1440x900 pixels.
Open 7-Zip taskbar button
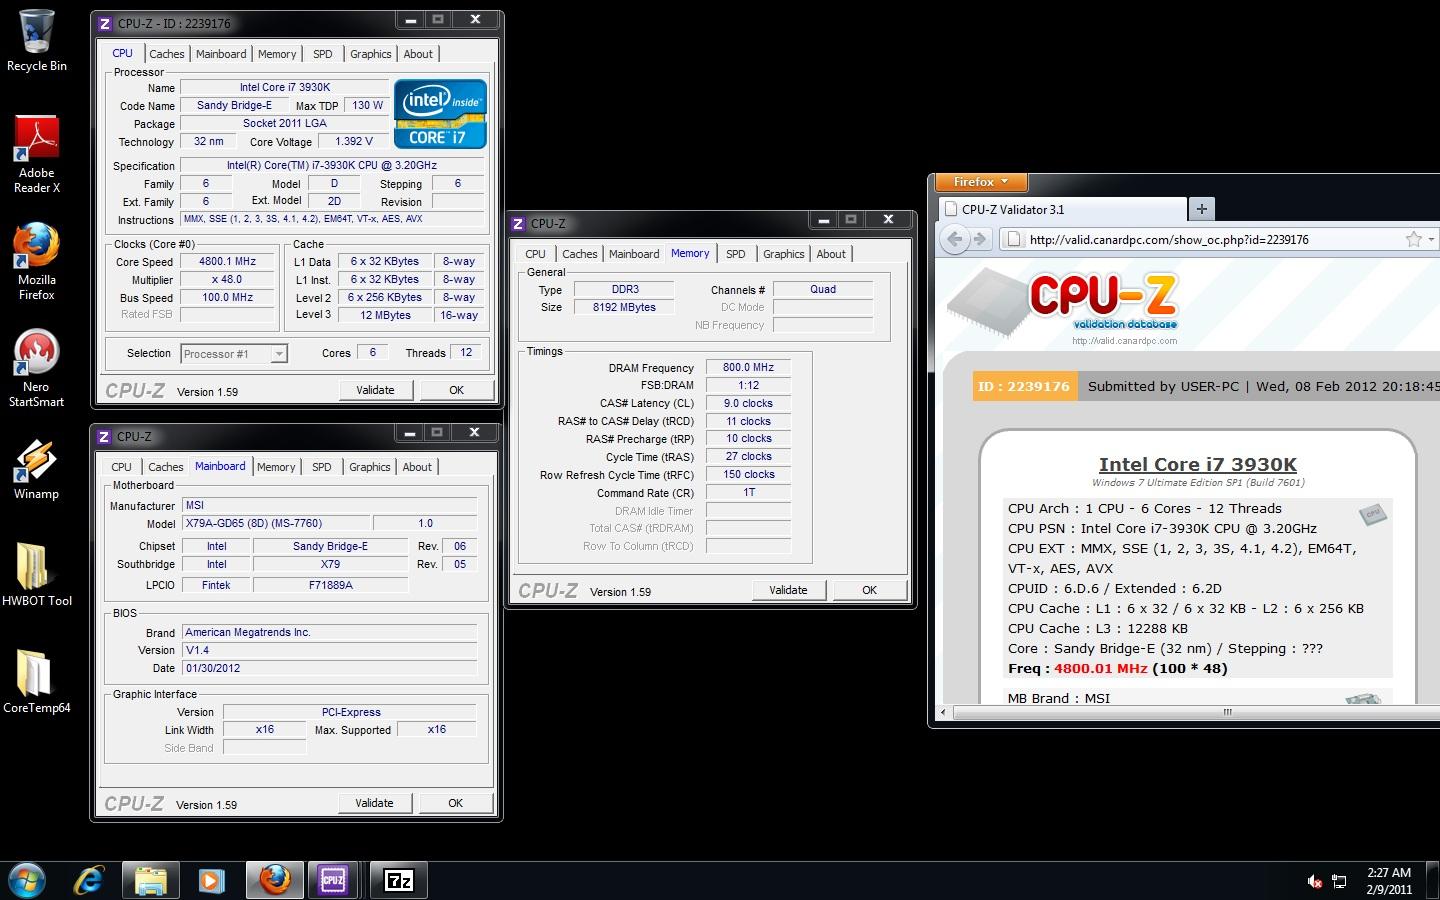point(399,880)
